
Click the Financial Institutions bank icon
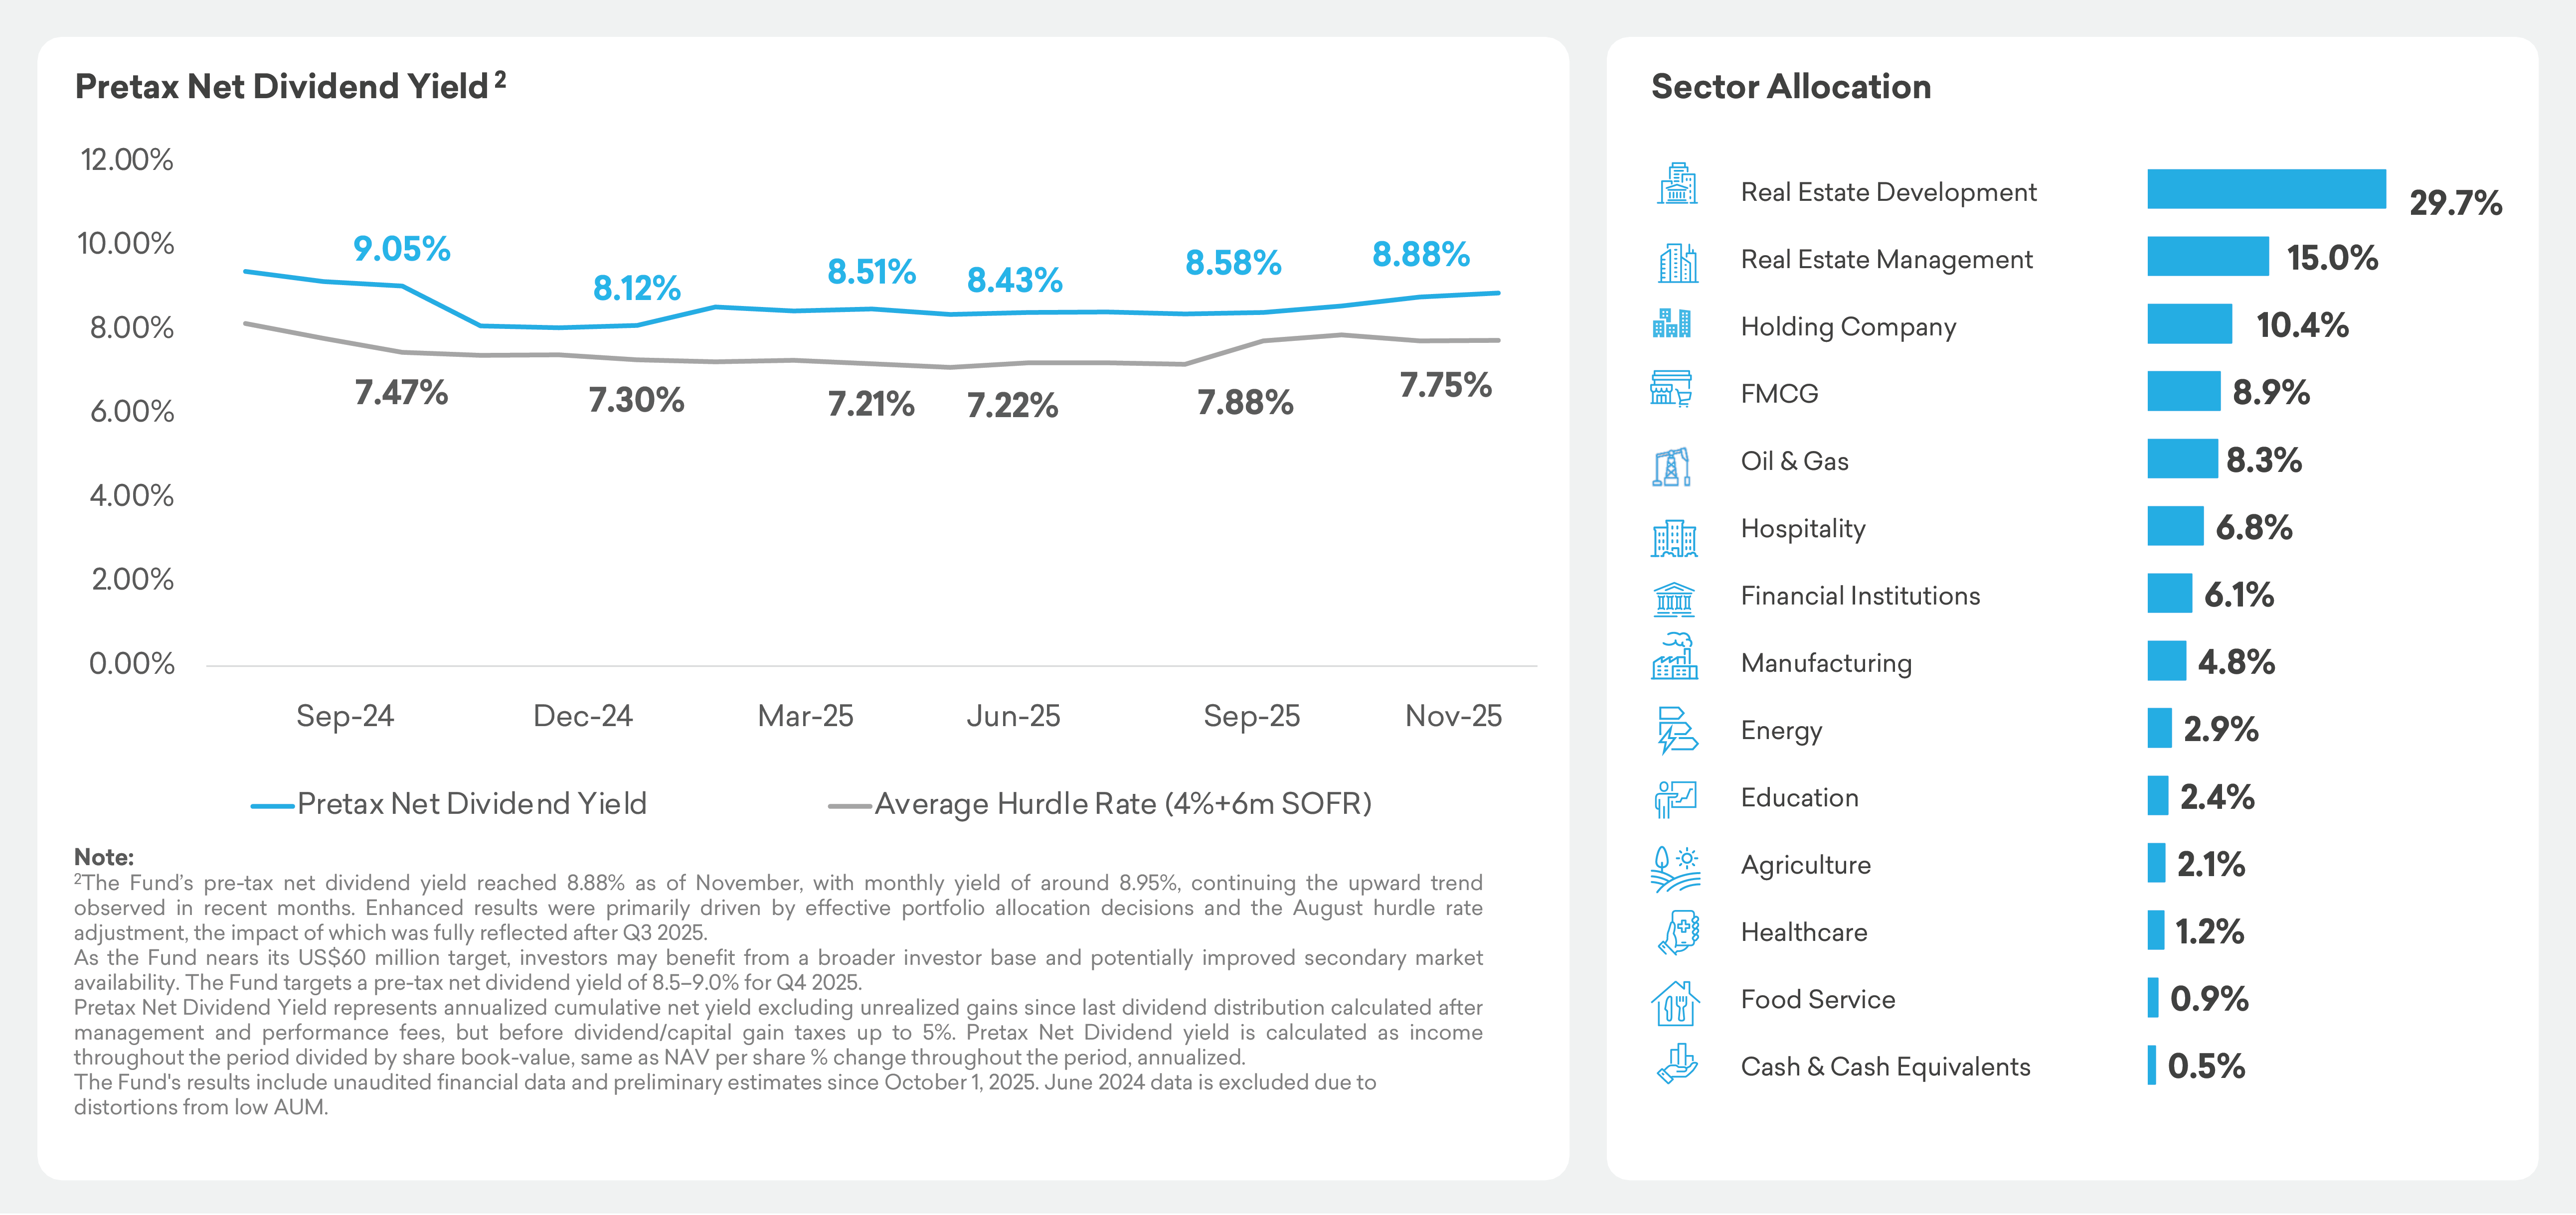tap(1674, 599)
